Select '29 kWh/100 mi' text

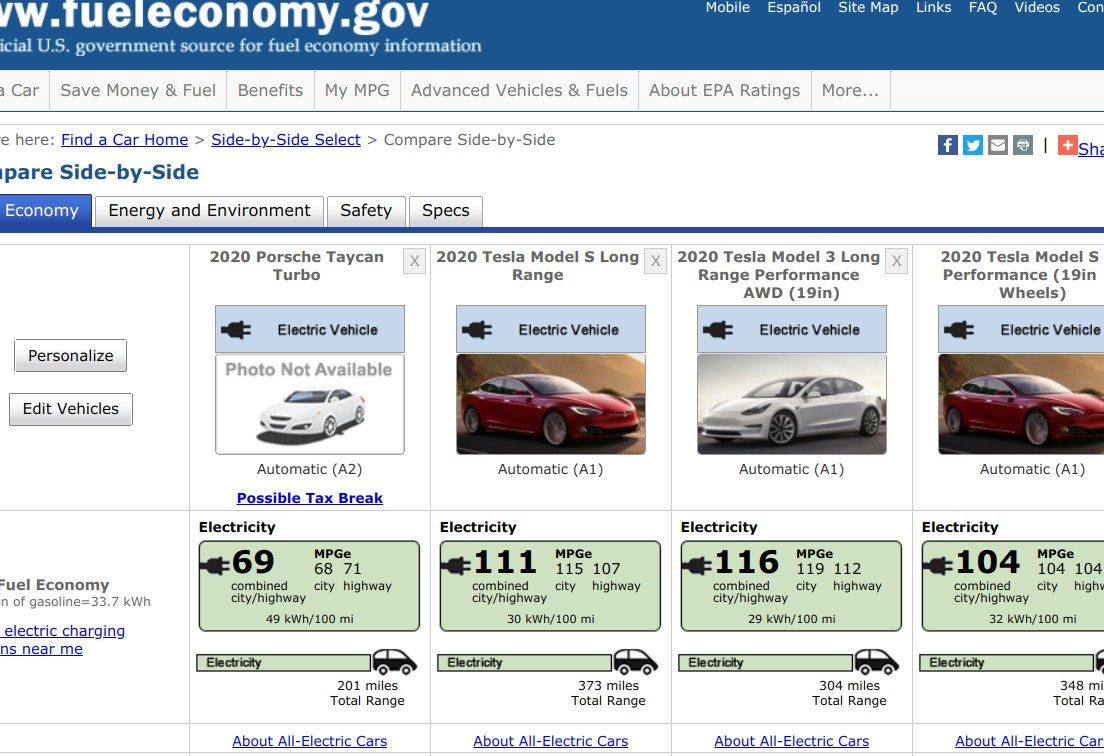[x=791, y=619]
